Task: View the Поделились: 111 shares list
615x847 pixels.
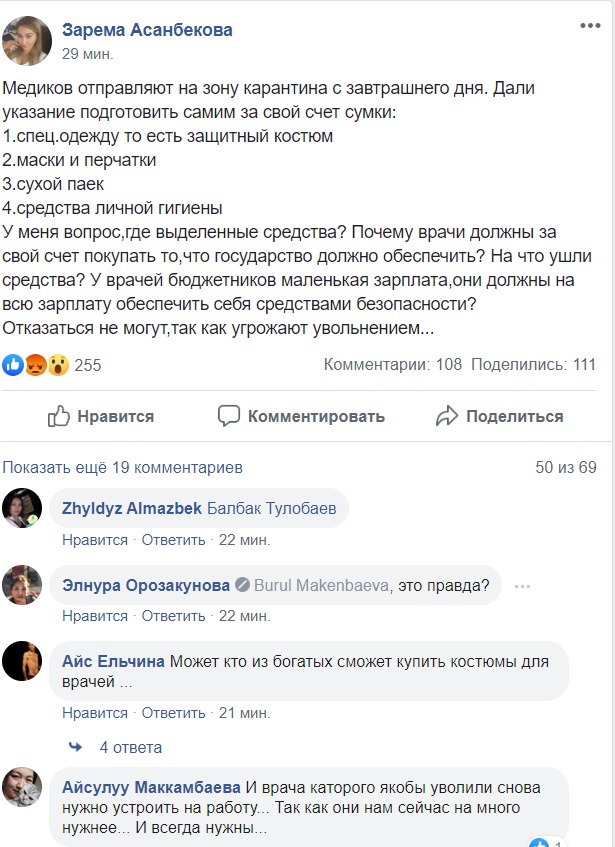Action: click(533, 365)
